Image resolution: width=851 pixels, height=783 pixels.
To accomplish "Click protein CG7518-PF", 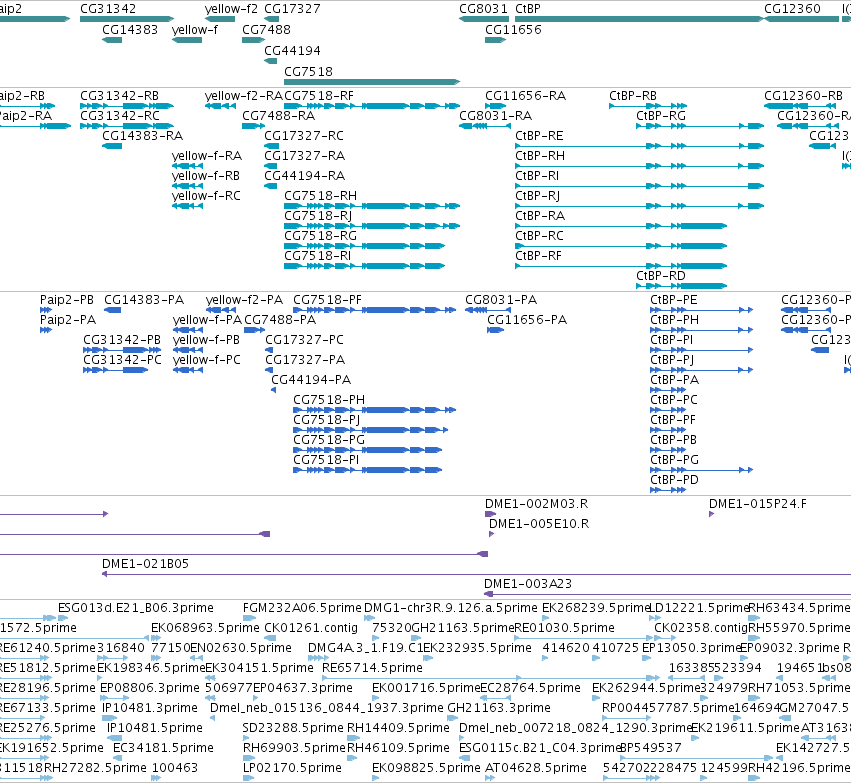I will tap(327, 300).
